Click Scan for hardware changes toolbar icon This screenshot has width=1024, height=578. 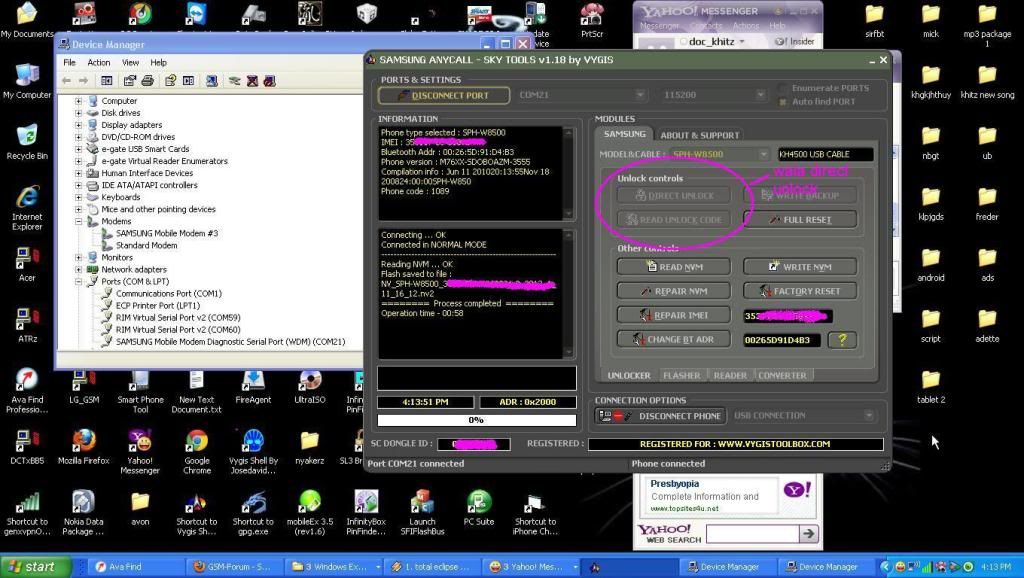(x=212, y=81)
